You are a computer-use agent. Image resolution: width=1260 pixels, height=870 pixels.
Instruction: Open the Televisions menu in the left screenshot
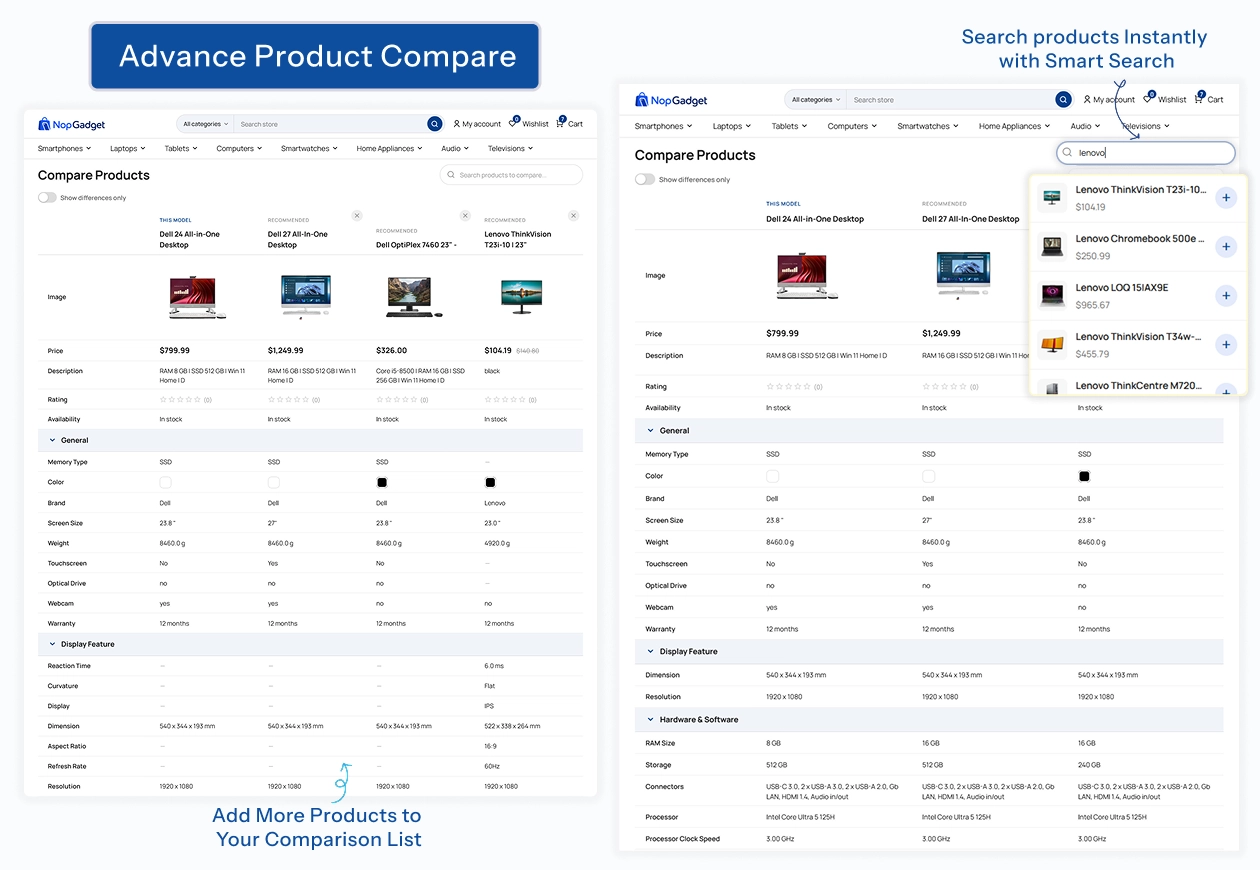pos(510,149)
